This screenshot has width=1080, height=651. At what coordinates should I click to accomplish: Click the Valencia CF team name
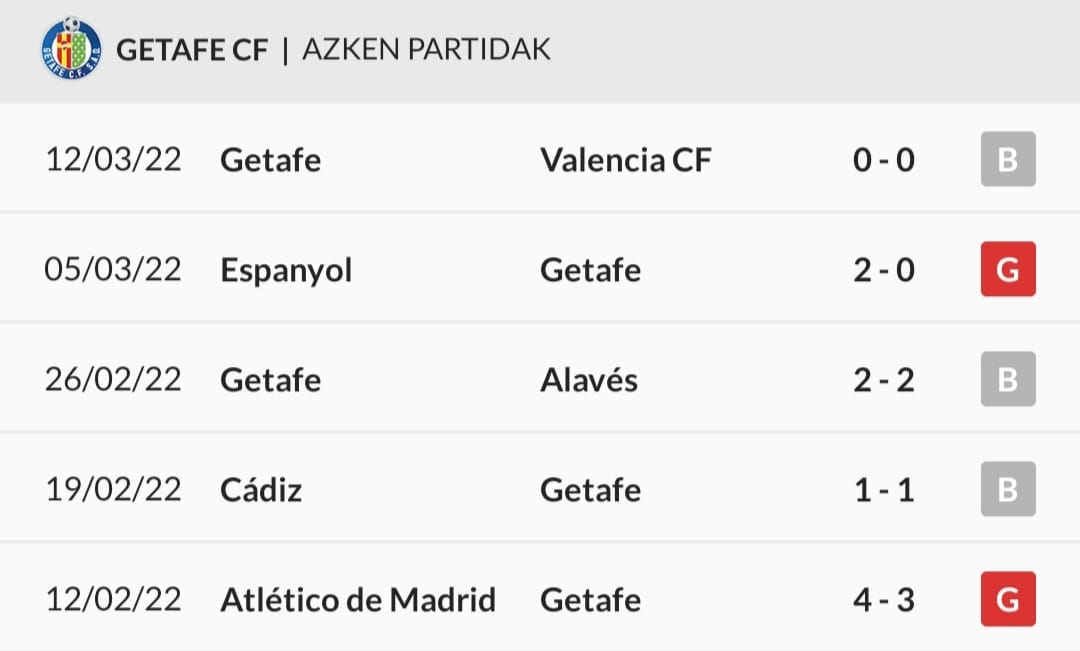coord(625,160)
